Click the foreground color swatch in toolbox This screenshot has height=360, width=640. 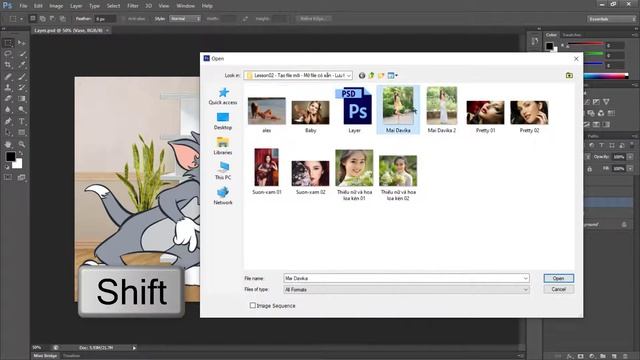click(11, 156)
